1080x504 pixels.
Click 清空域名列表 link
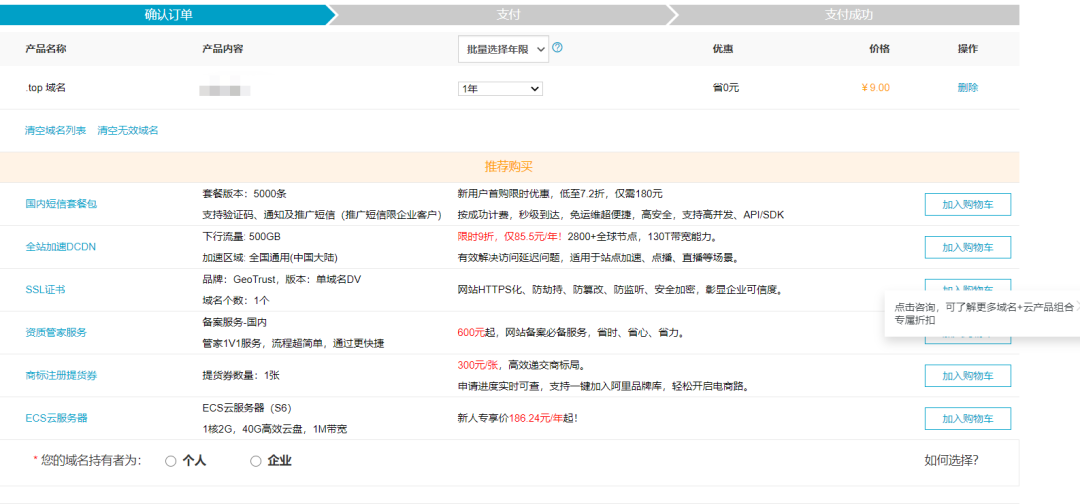55,130
